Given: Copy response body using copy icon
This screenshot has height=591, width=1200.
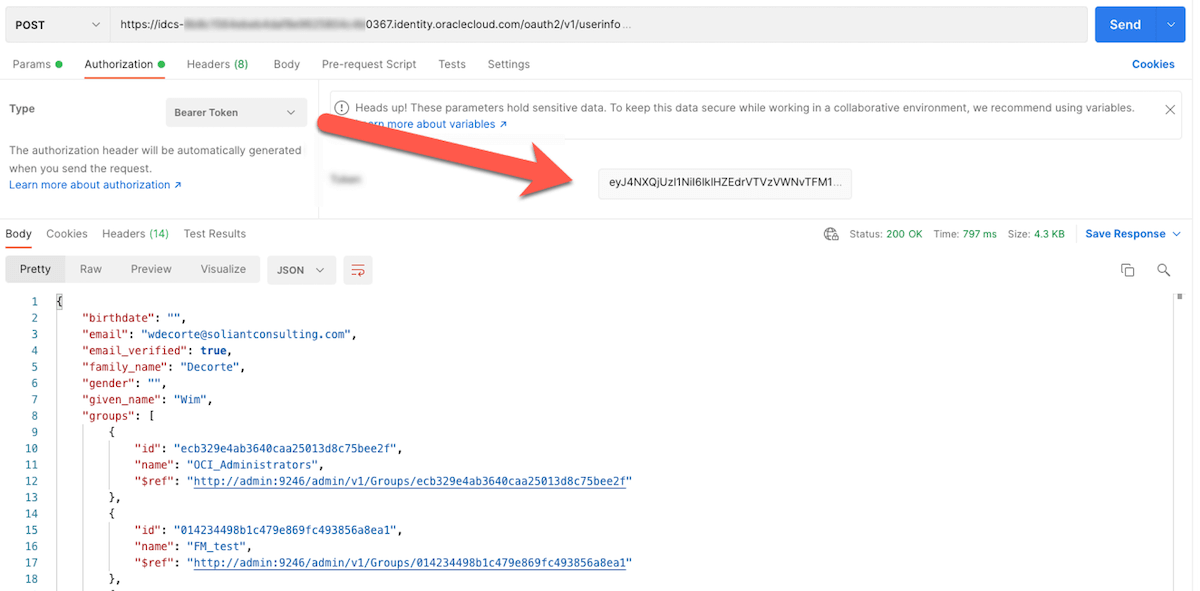Looking at the screenshot, I should point(1127,270).
